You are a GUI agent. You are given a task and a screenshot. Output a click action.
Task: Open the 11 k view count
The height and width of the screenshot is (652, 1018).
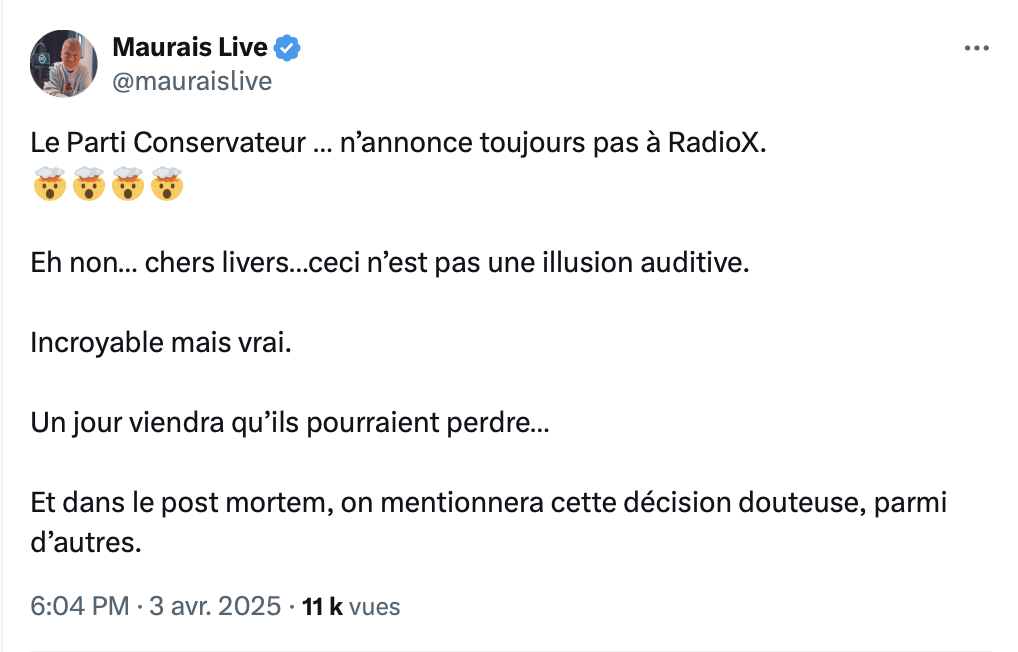point(322,607)
